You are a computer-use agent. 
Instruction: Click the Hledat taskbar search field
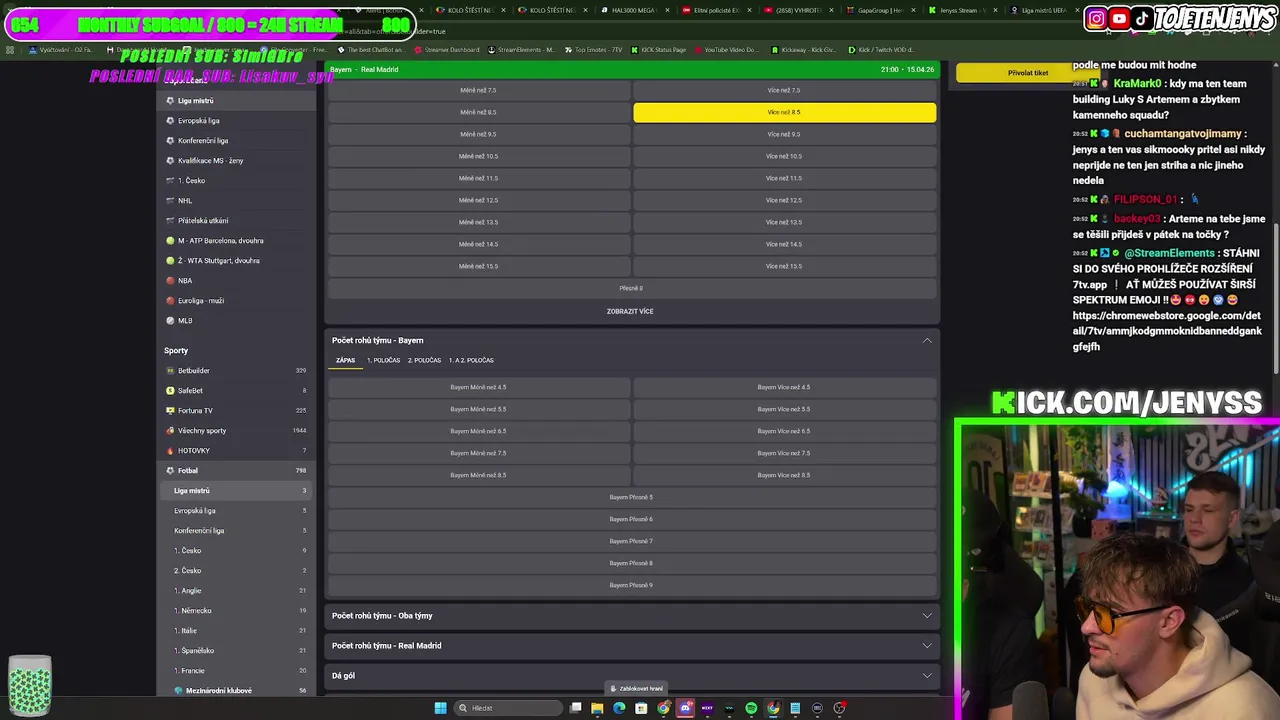click(507, 708)
